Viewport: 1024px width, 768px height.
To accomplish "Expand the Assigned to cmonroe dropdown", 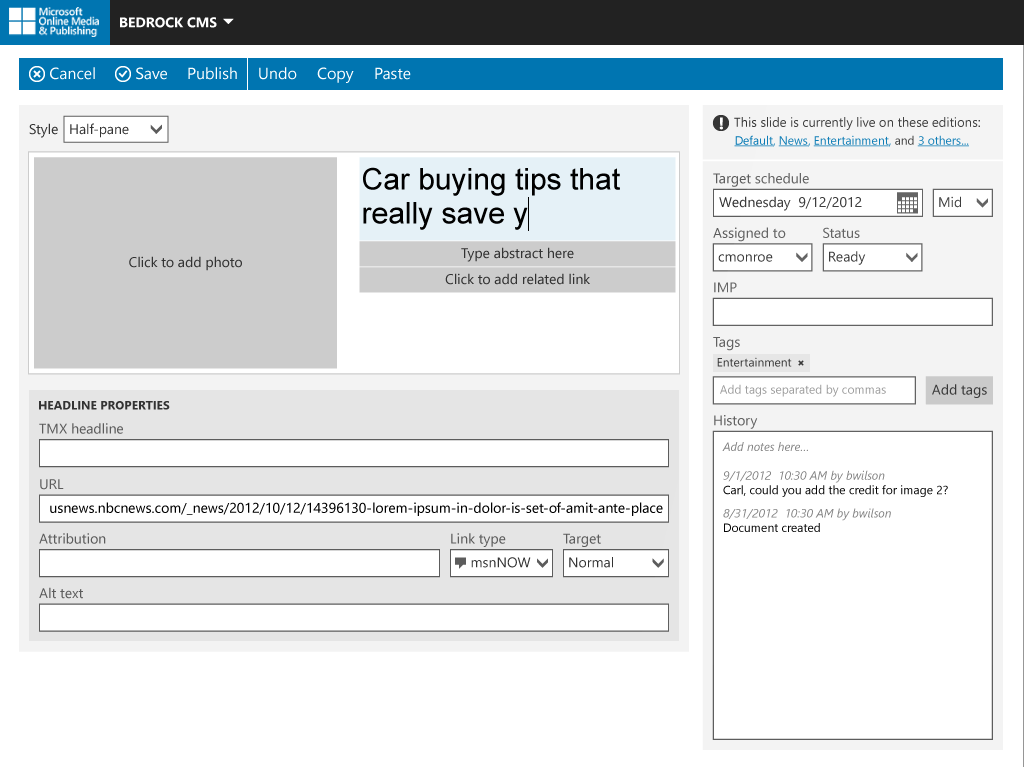I will pyautogui.click(x=762, y=257).
